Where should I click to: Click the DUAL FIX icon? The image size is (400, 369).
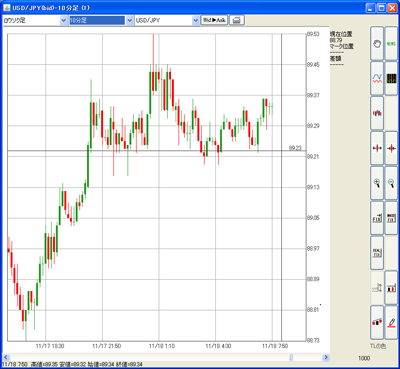coord(377,253)
